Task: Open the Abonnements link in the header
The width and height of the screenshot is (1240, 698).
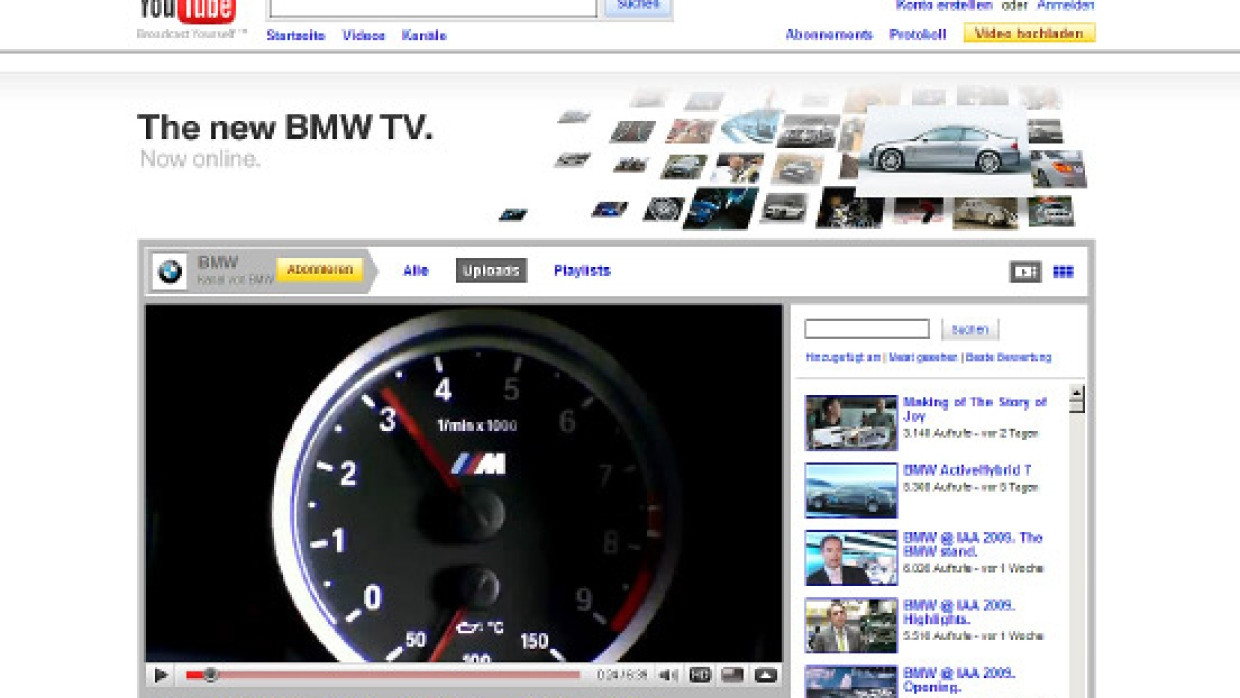Action: click(x=829, y=34)
